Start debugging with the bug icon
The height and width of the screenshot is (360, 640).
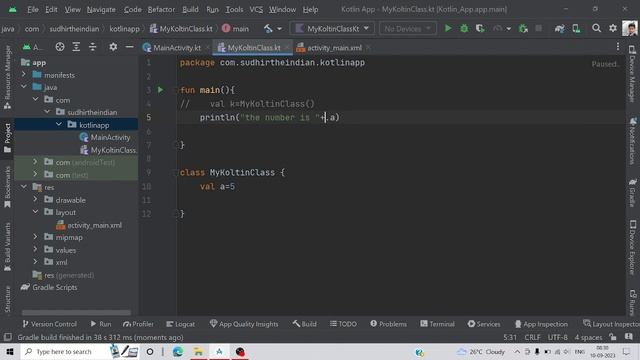click(x=464, y=29)
